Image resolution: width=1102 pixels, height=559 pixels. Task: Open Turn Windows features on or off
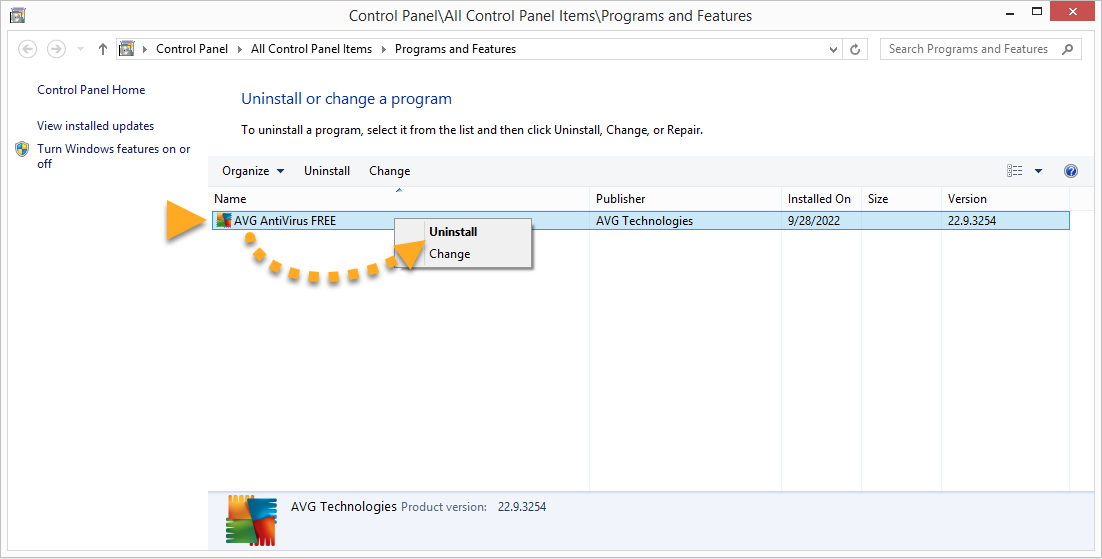click(x=113, y=149)
